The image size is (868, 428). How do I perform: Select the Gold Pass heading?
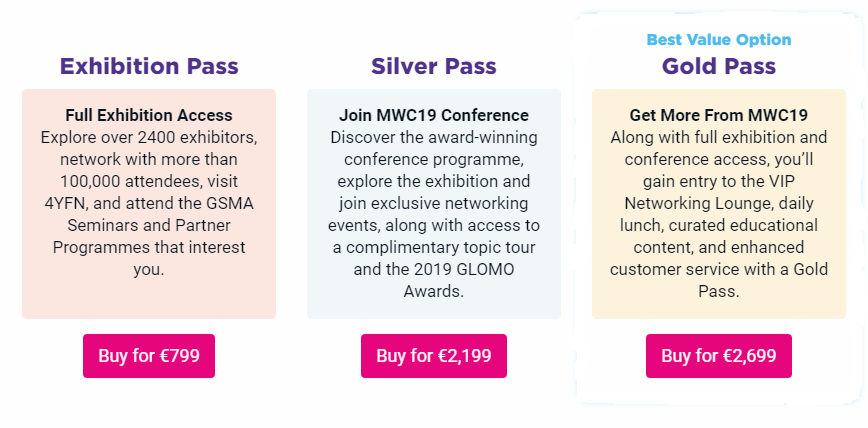(x=719, y=66)
